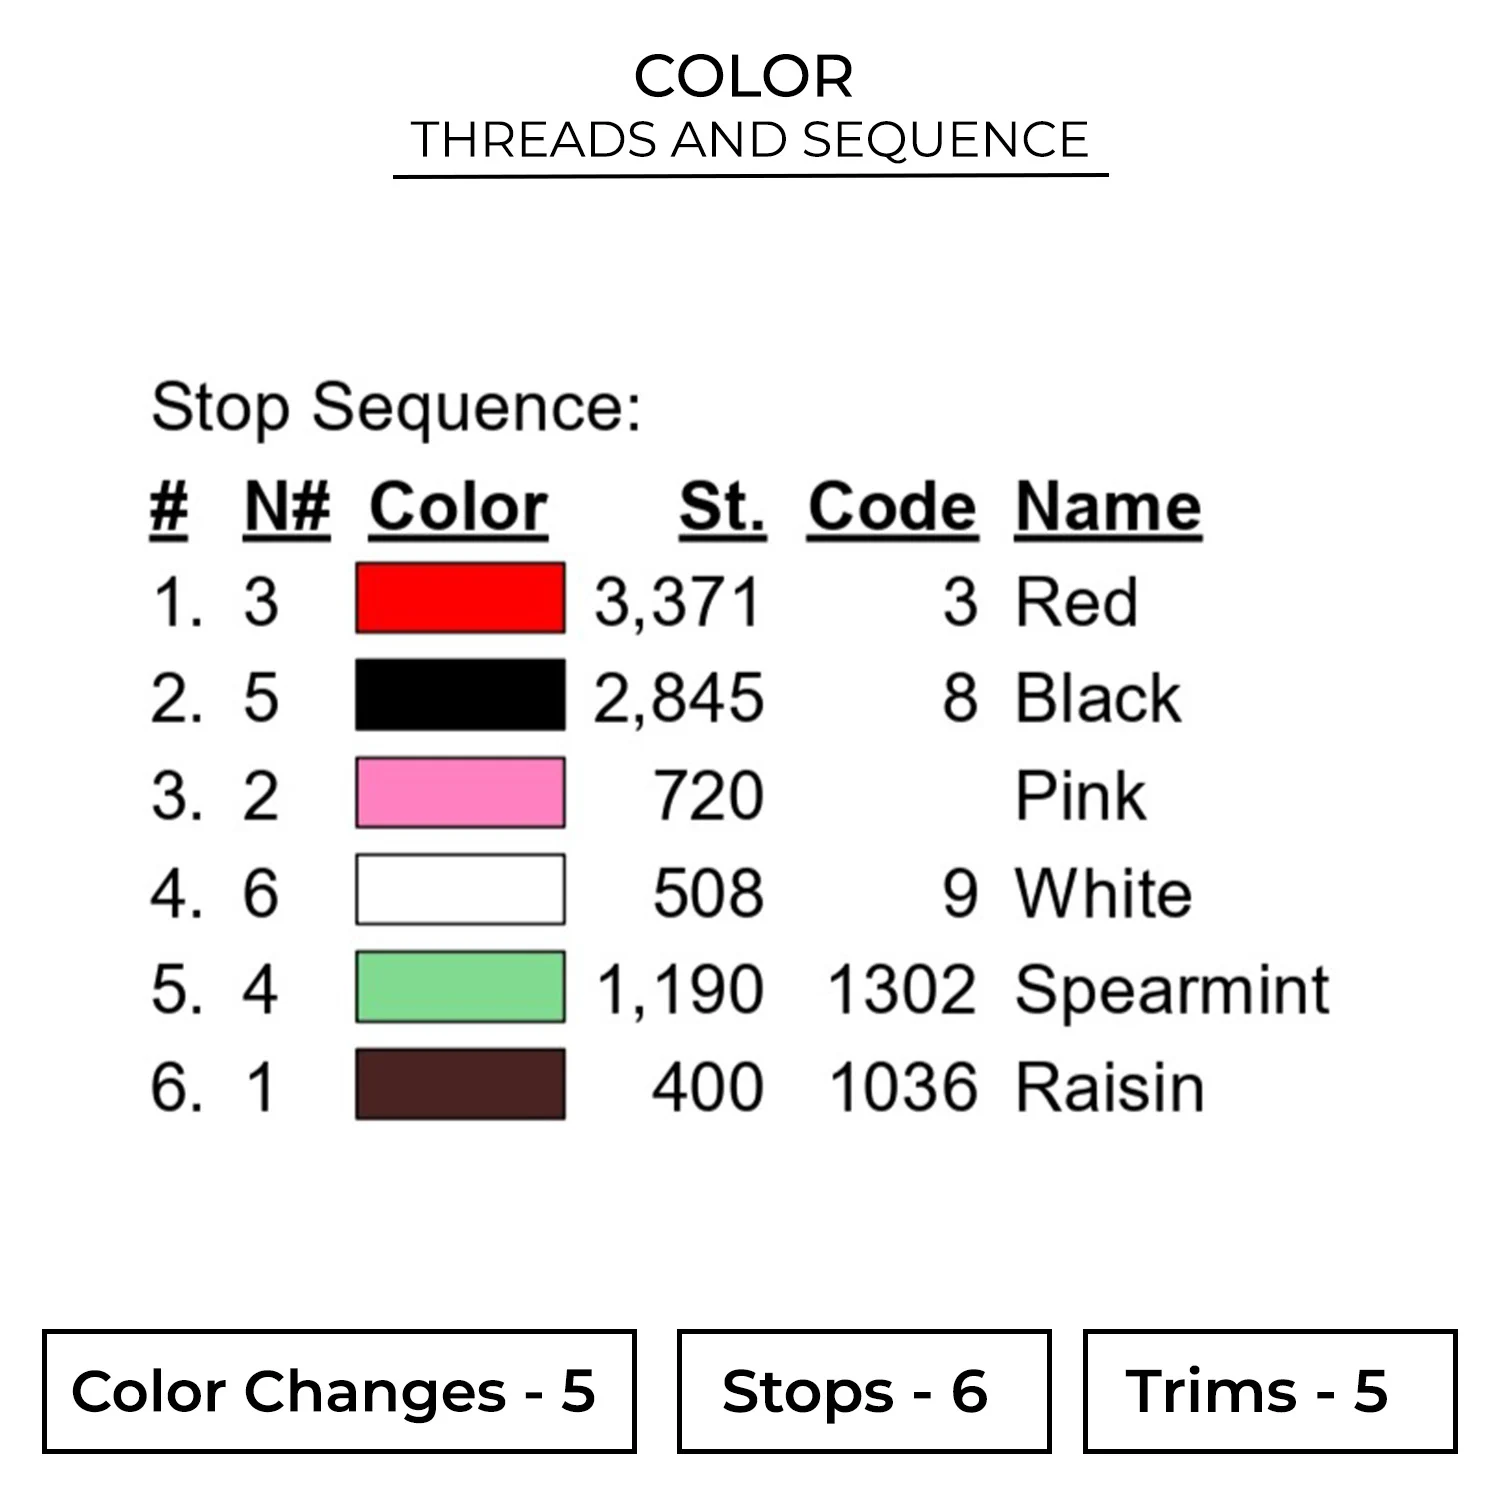Choose the spearmint green swatch
Viewport: 1500px width, 1500px height.
point(460,987)
